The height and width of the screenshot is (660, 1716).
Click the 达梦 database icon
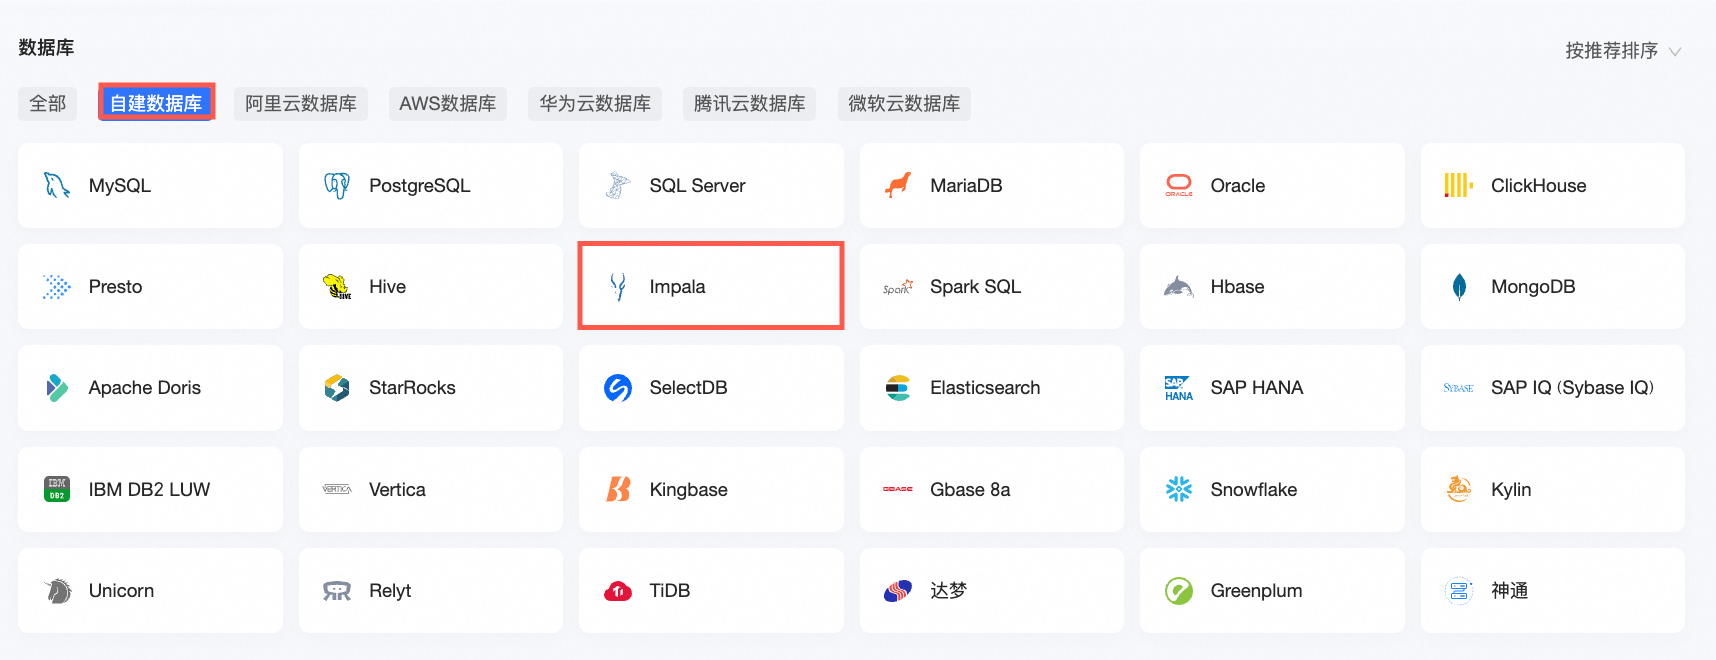coord(898,591)
